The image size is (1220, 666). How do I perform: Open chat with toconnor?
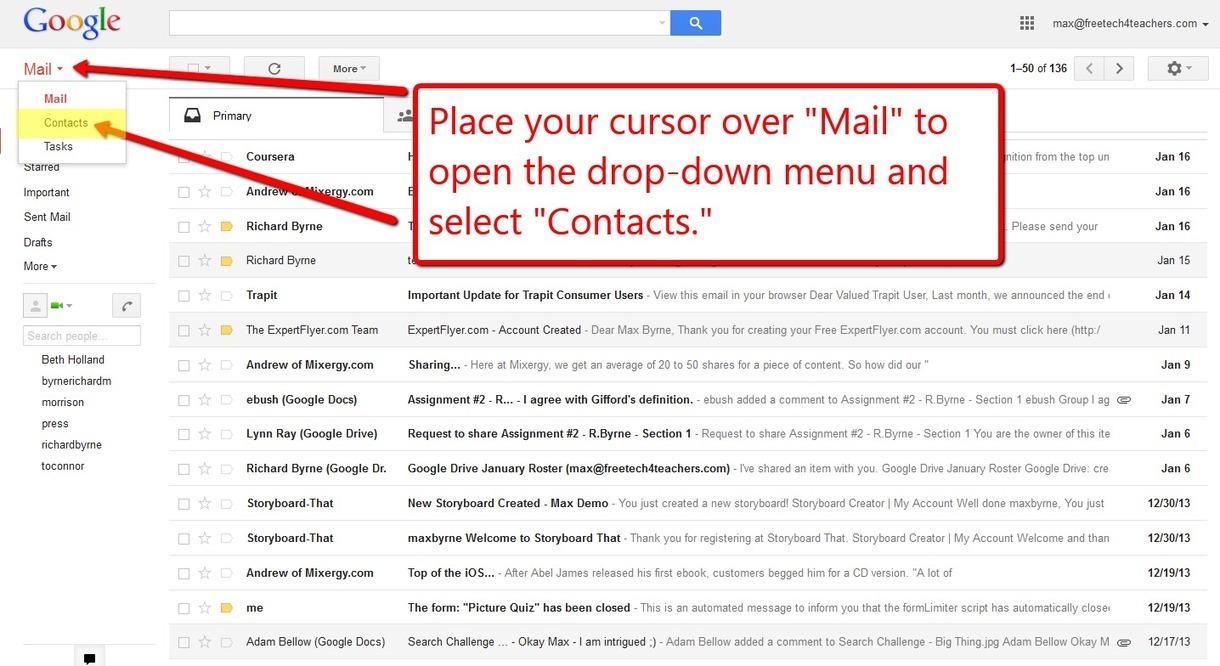click(x=63, y=466)
